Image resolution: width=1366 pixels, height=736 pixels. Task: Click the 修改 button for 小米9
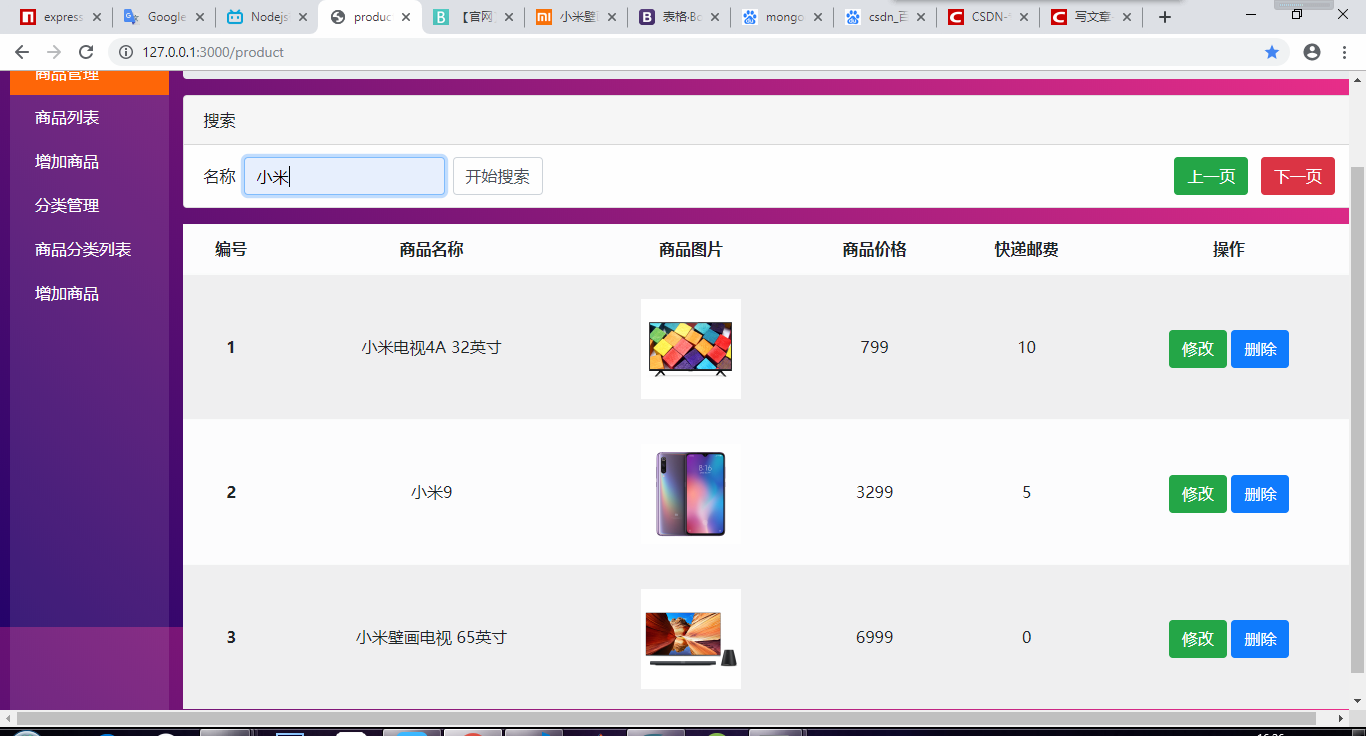pyautogui.click(x=1197, y=493)
